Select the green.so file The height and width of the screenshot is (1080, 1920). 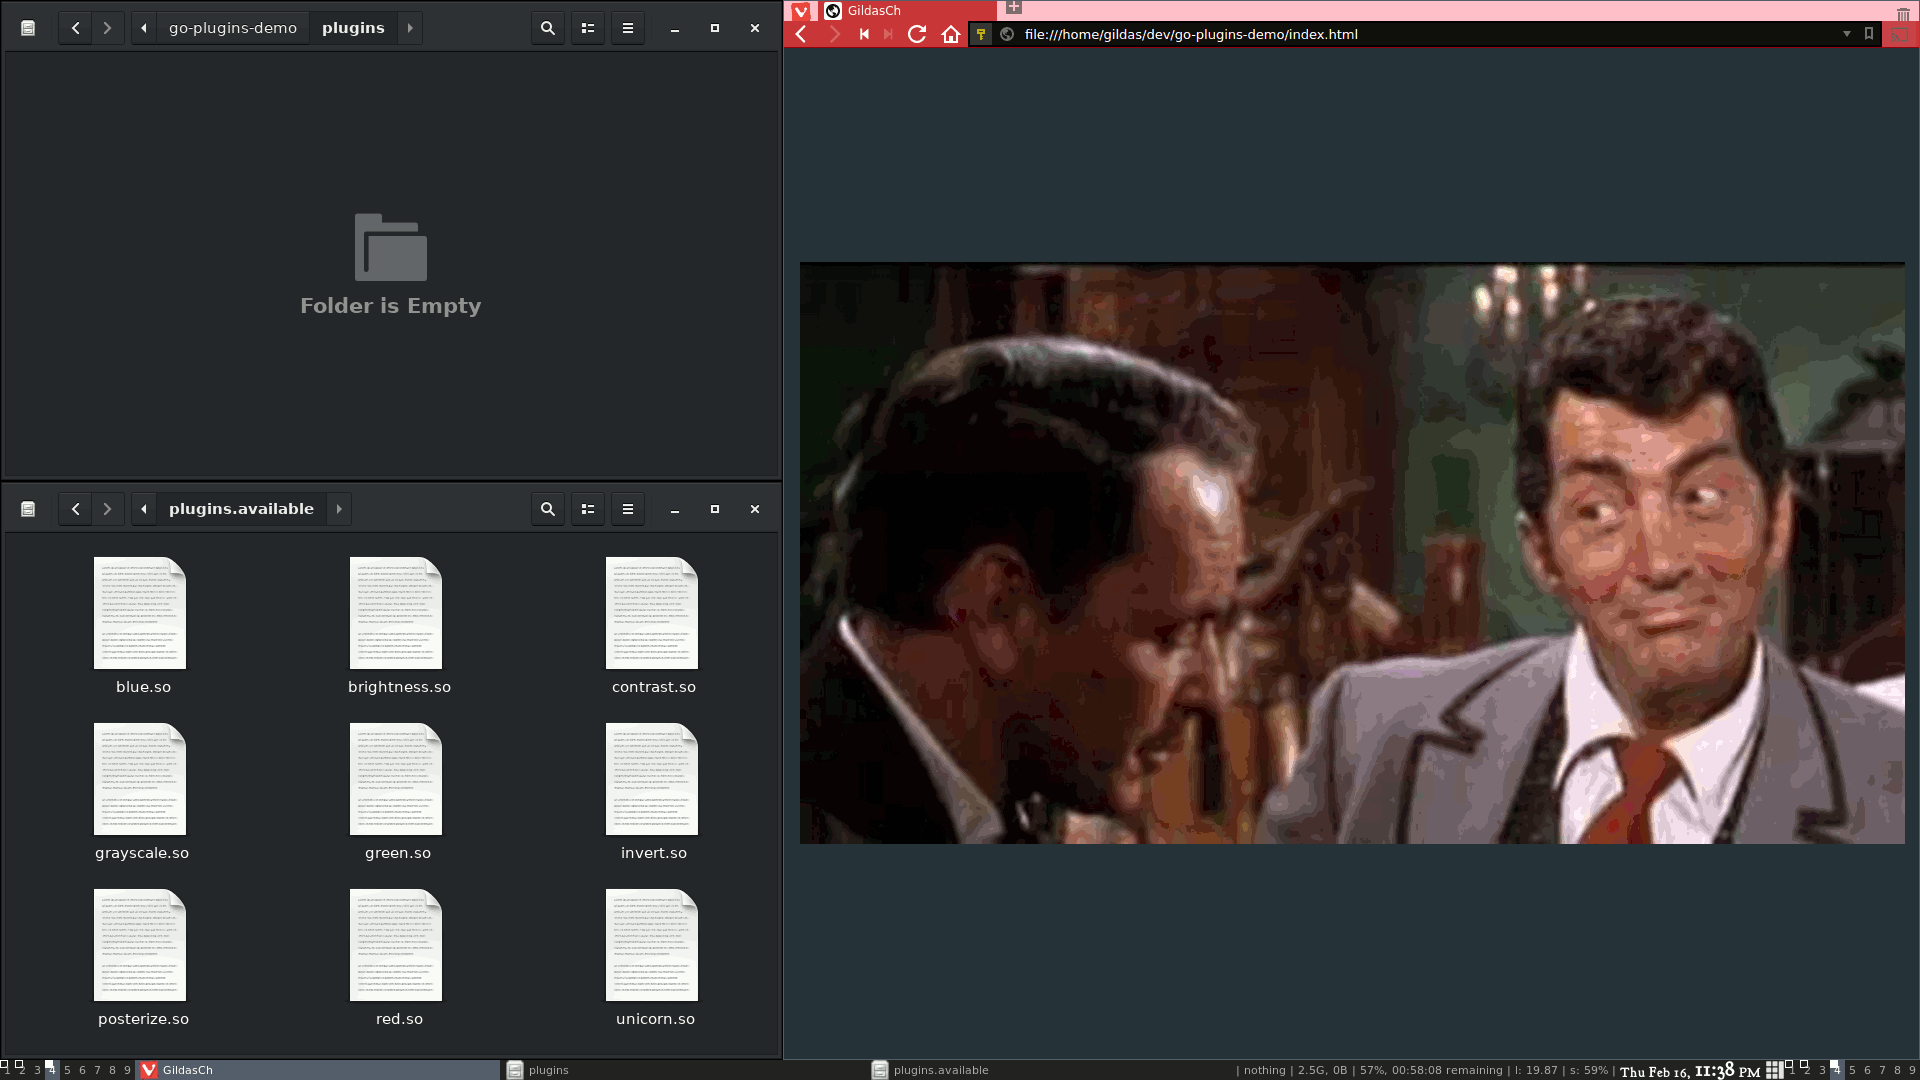click(397, 791)
